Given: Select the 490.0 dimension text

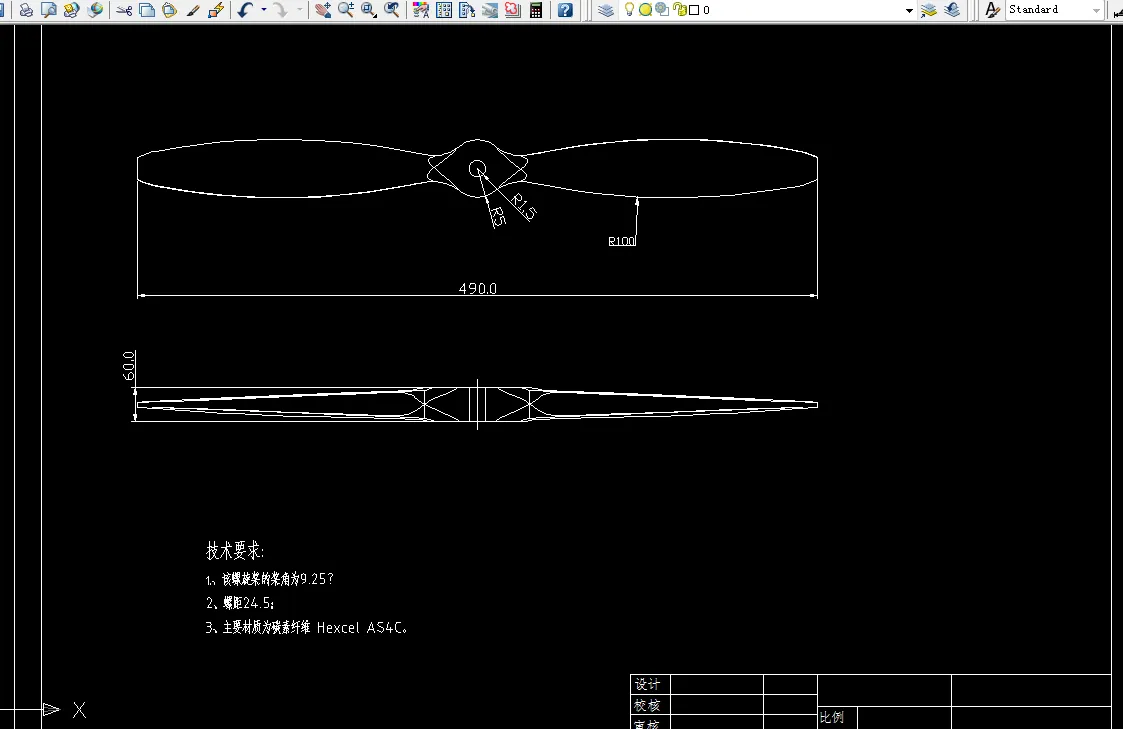Looking at the screenshot, I should (478, 289).
